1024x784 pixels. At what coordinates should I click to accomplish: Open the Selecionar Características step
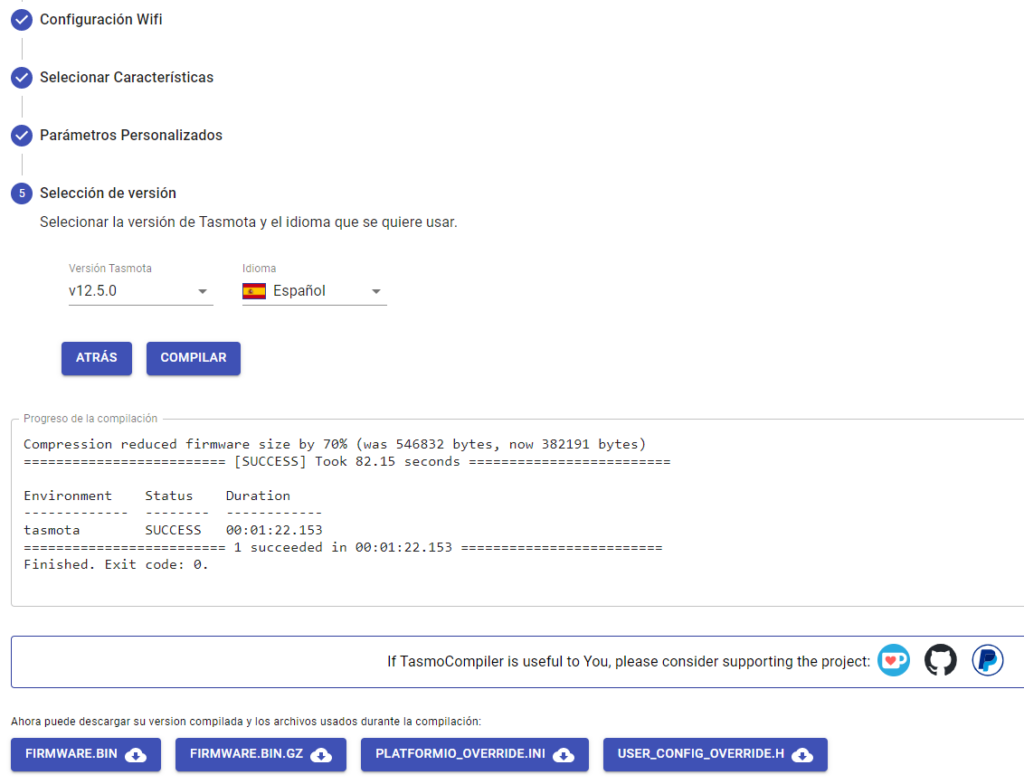click(x=126, y=78)
